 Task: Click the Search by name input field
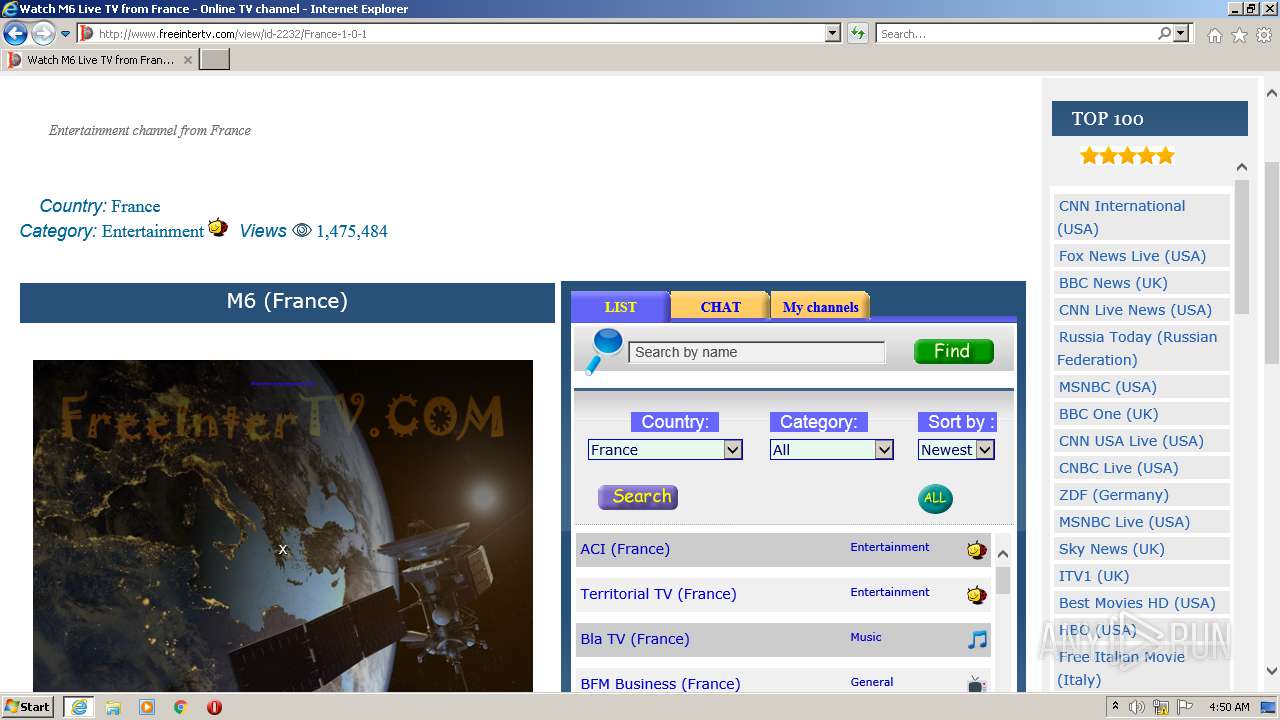757,352
